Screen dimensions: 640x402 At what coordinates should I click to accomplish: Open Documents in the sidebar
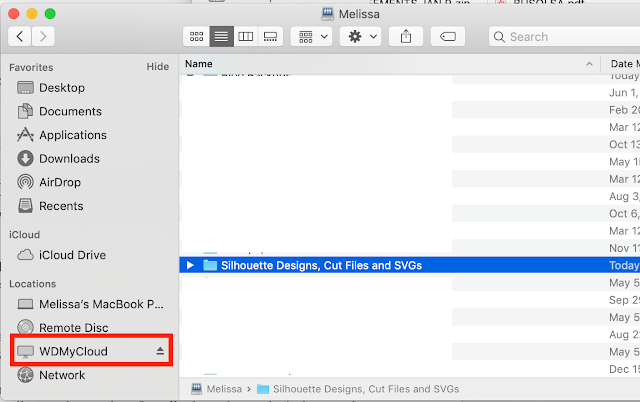tap(59, 111)
